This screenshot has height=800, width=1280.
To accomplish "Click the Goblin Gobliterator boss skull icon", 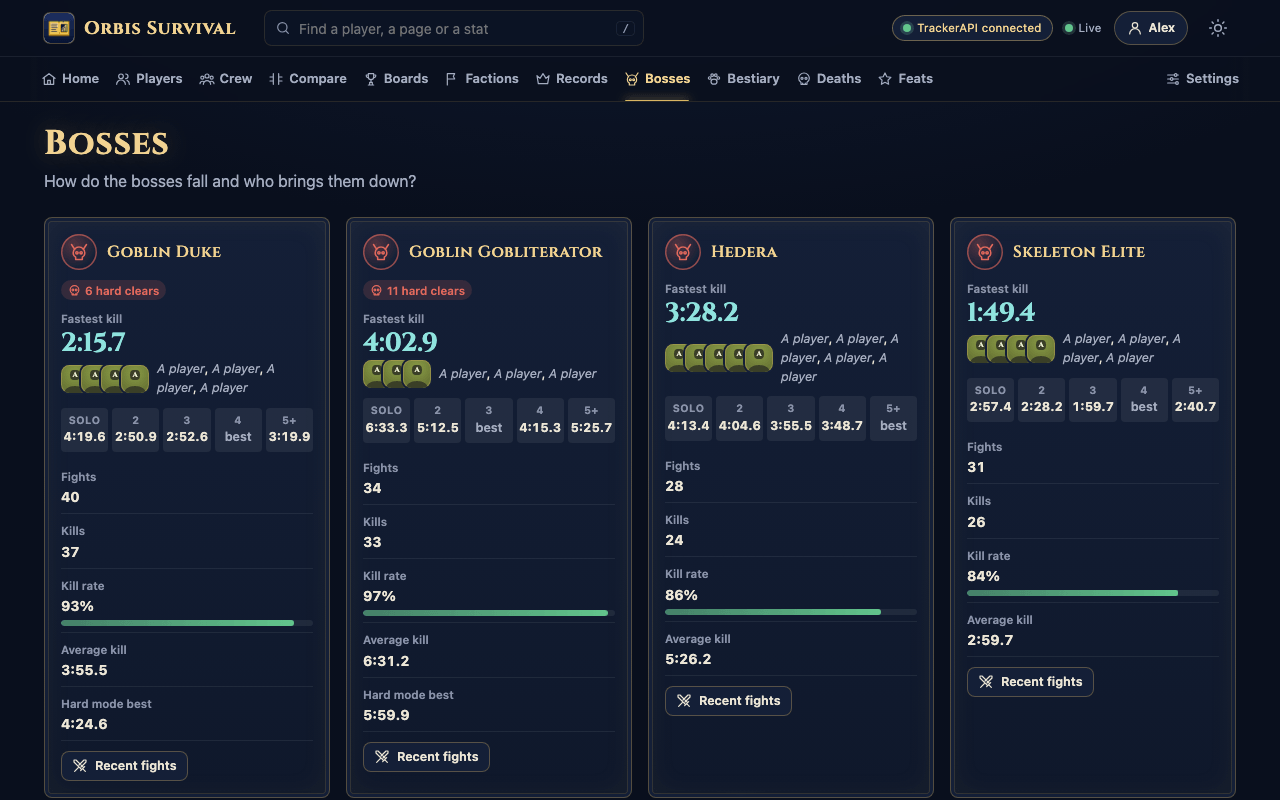I will [x=380, y=252].
